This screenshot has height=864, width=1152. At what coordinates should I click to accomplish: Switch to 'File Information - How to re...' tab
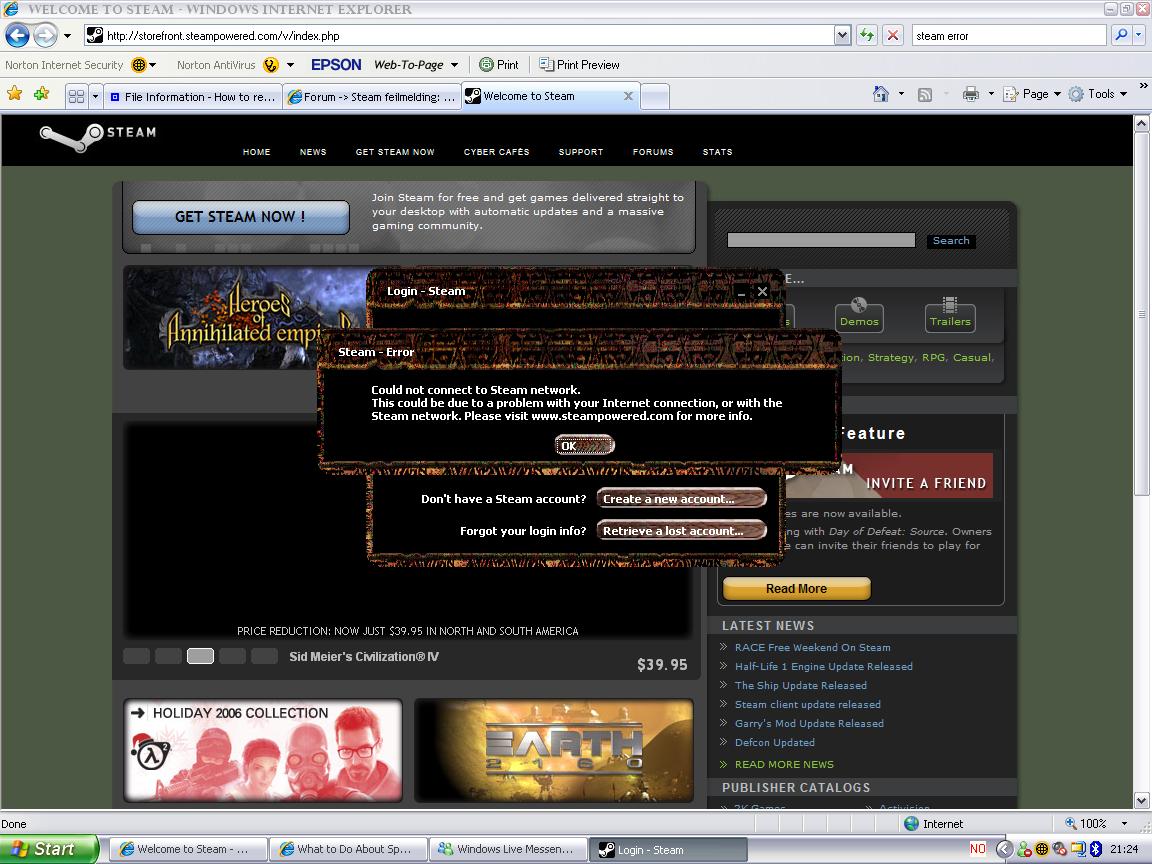click(x=192, y=96)
